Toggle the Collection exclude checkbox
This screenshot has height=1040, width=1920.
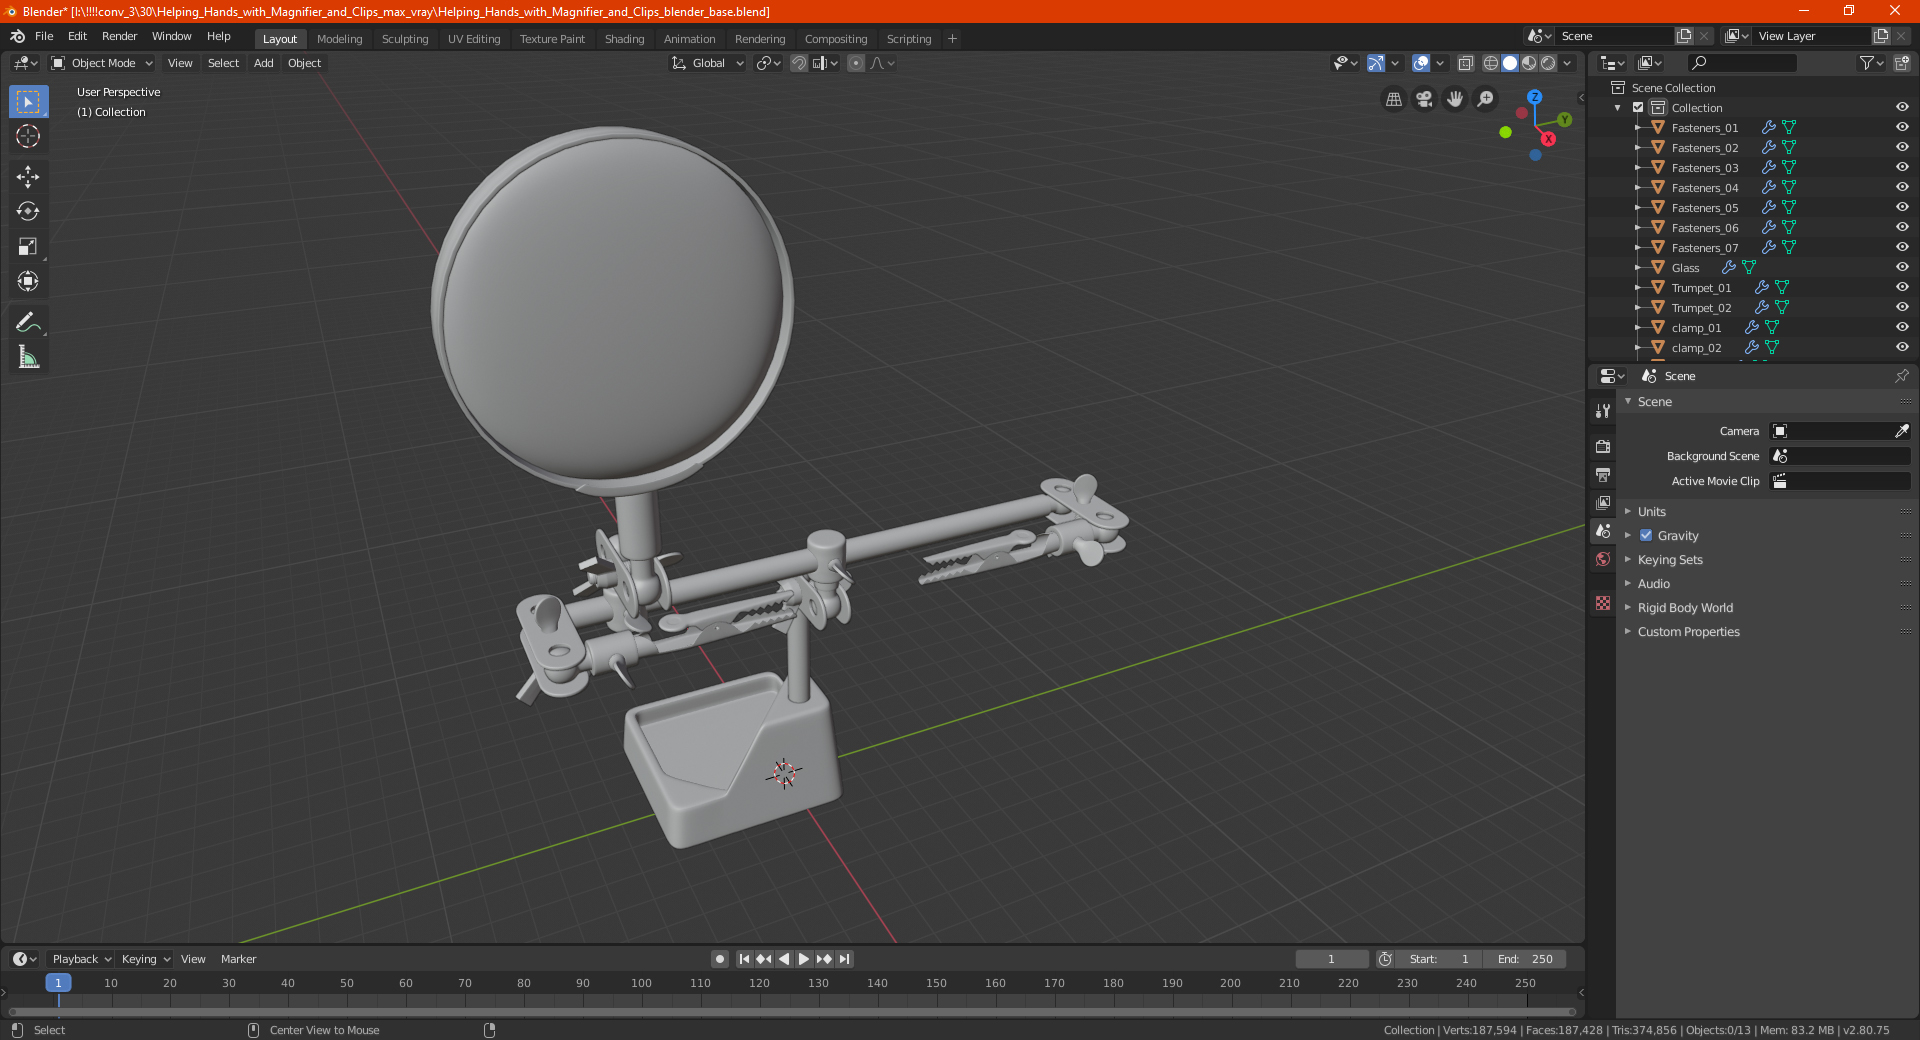pyautogui.click(x=1638, y=107)
